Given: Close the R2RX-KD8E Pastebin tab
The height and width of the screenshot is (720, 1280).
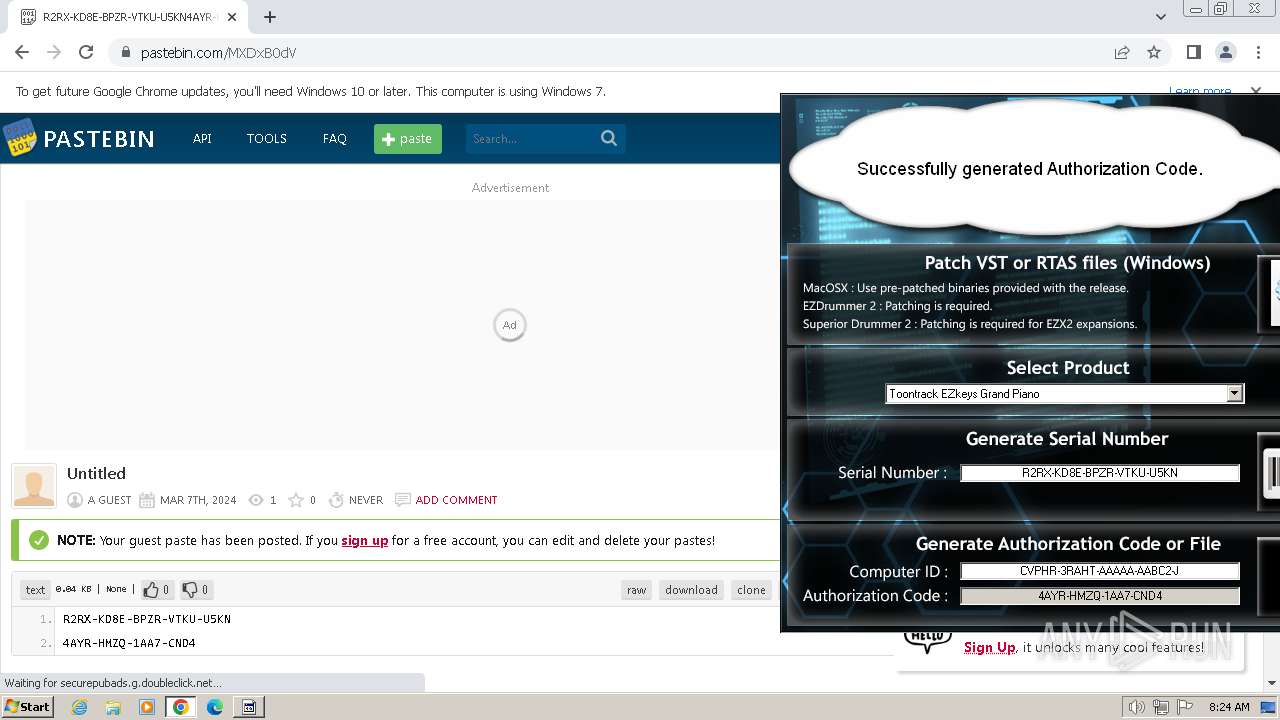Looking at the screenshot, I should click(233, 17).
